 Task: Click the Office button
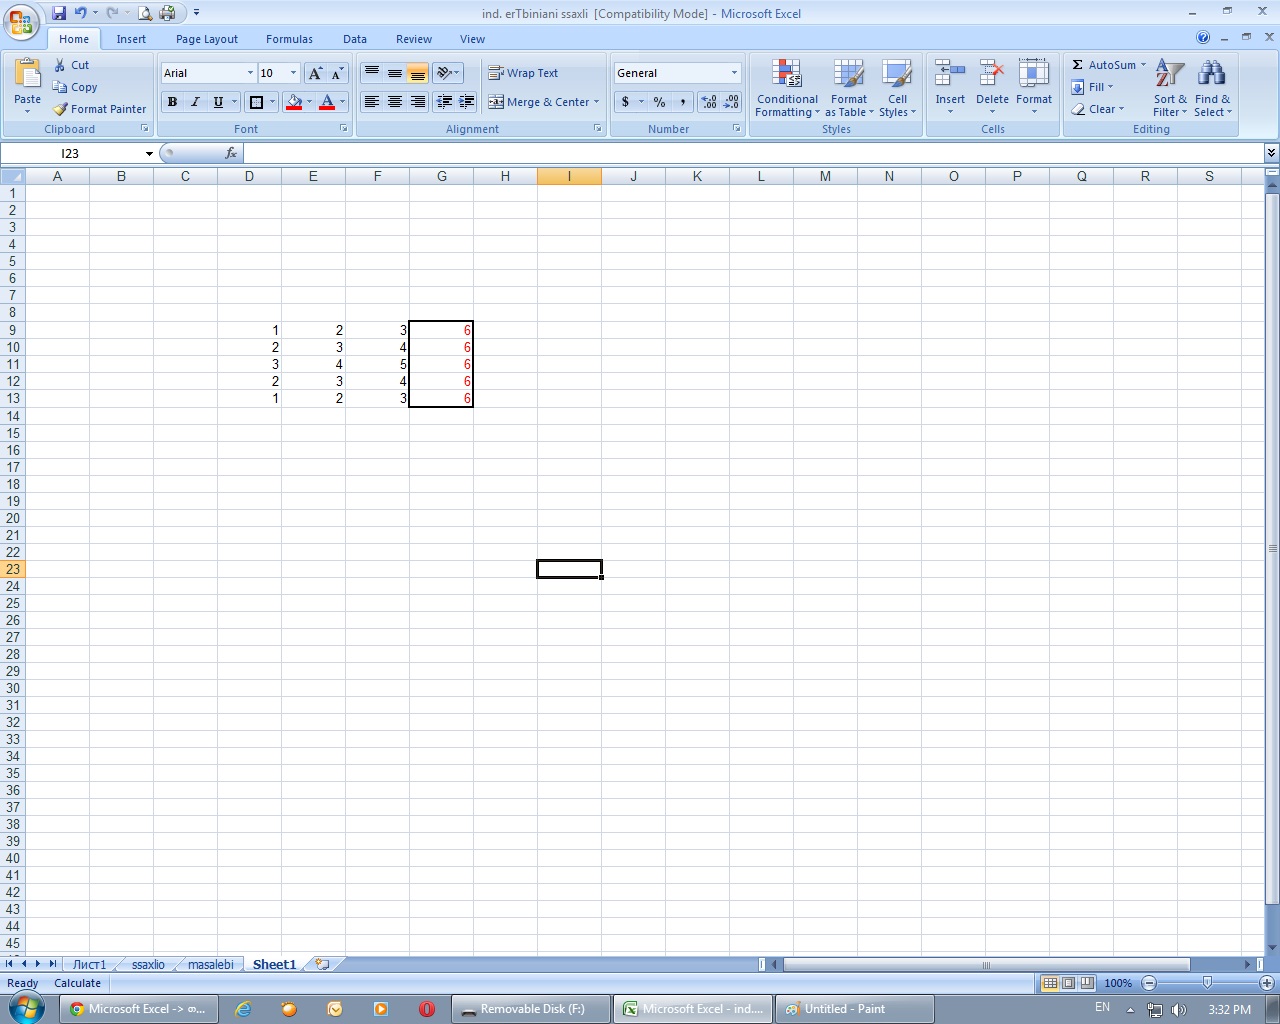pos(21,21)
